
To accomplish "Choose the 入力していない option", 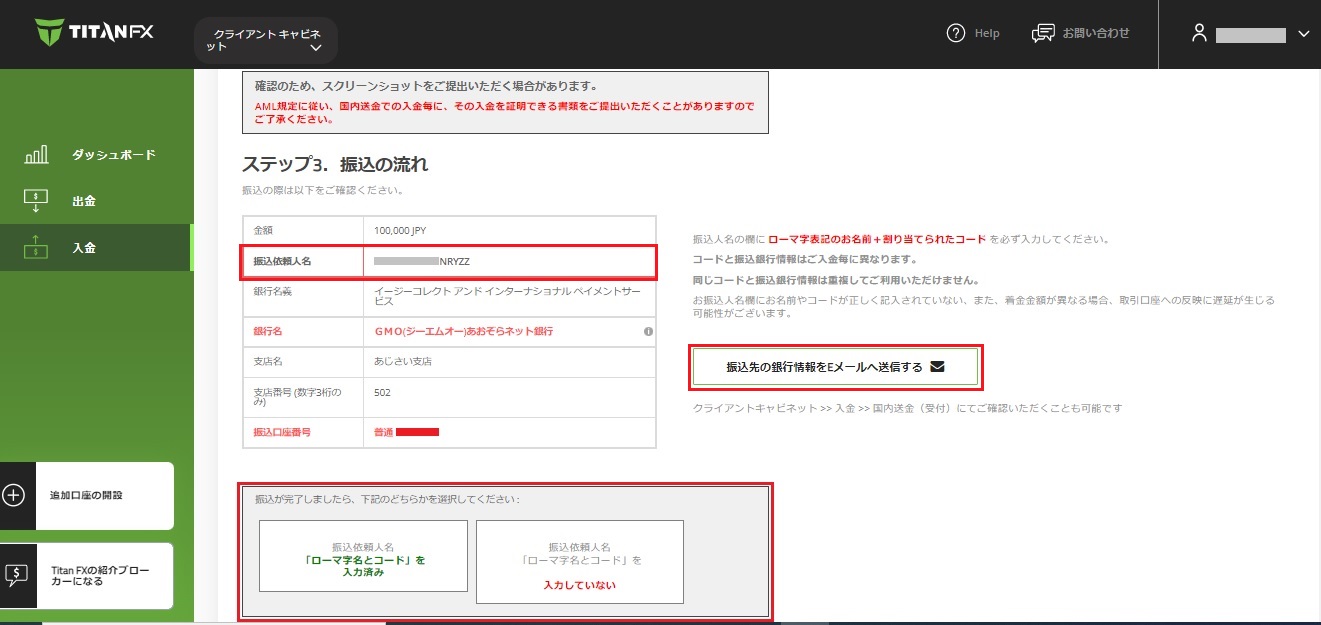I will 580,562.
